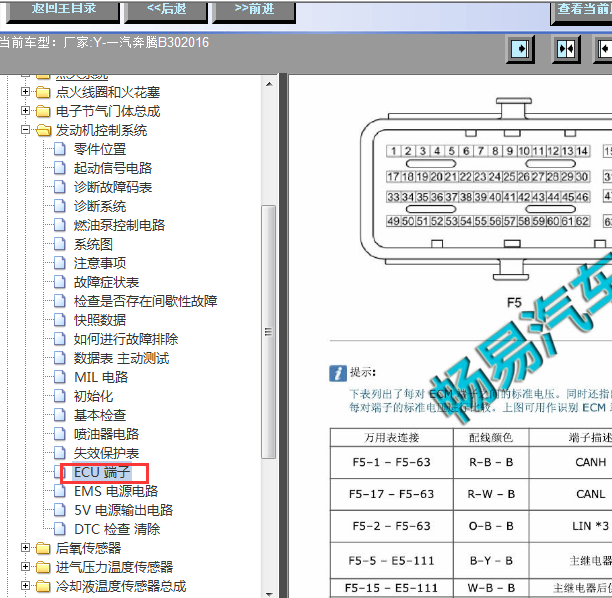Viewport: 612px width, 598px height.
Task: Click the document icon beside 零件位置
Action: [59, 149]
